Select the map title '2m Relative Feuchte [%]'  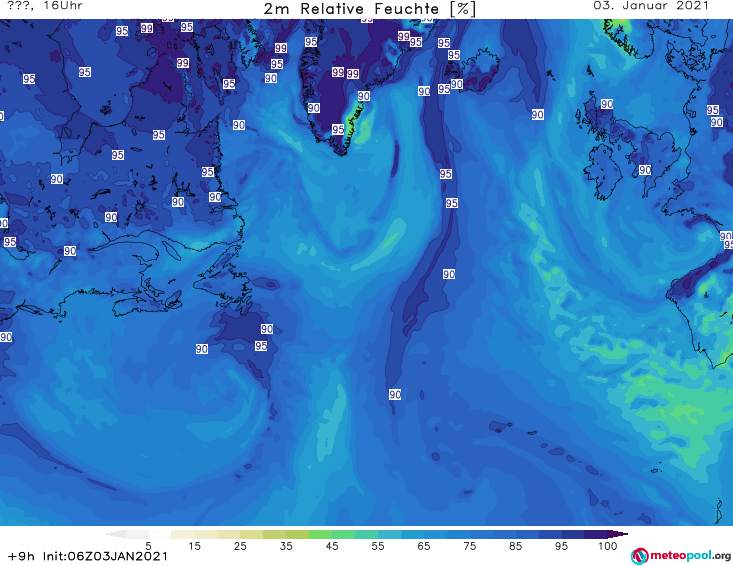(369, 9)
